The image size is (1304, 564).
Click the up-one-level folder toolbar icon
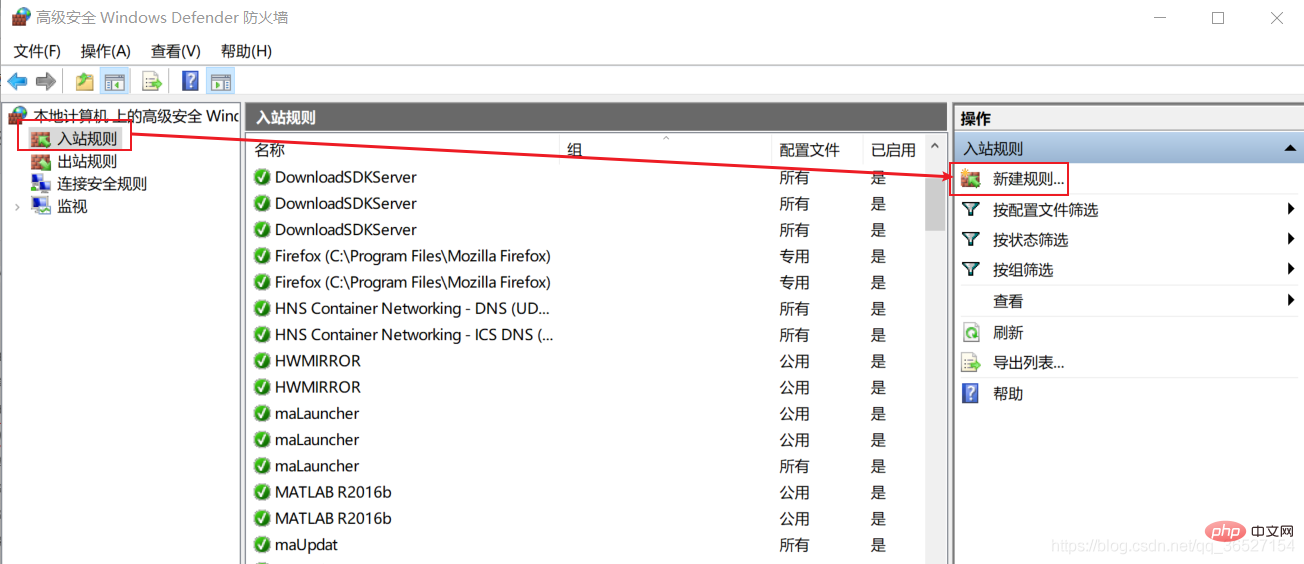pyautogui.click(x=84, y=81)
